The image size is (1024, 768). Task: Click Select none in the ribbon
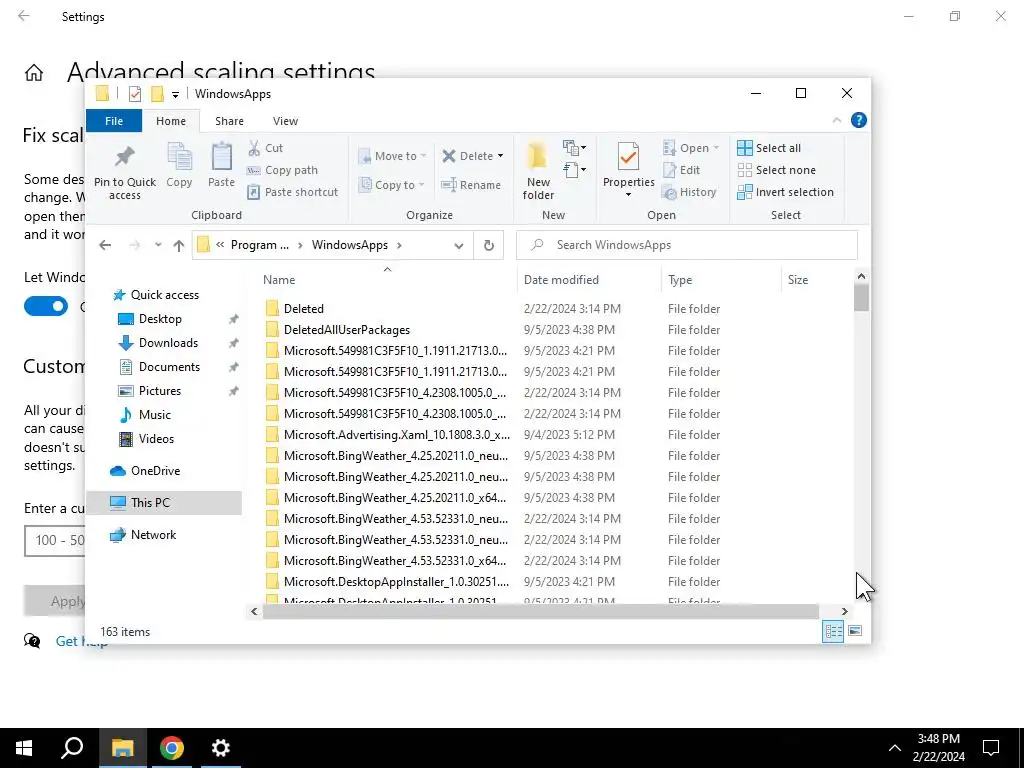pos(776,170)
